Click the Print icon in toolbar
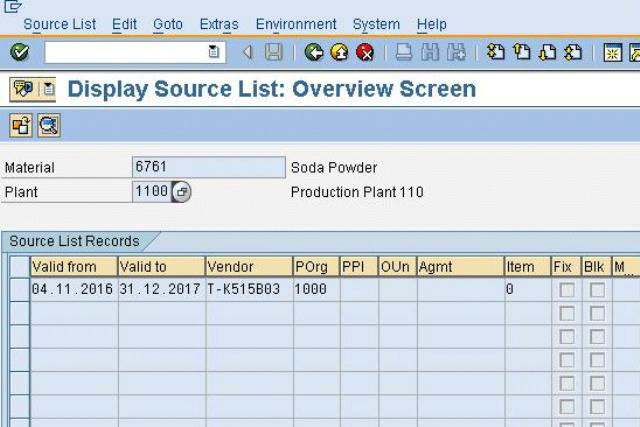 [403, 52]
